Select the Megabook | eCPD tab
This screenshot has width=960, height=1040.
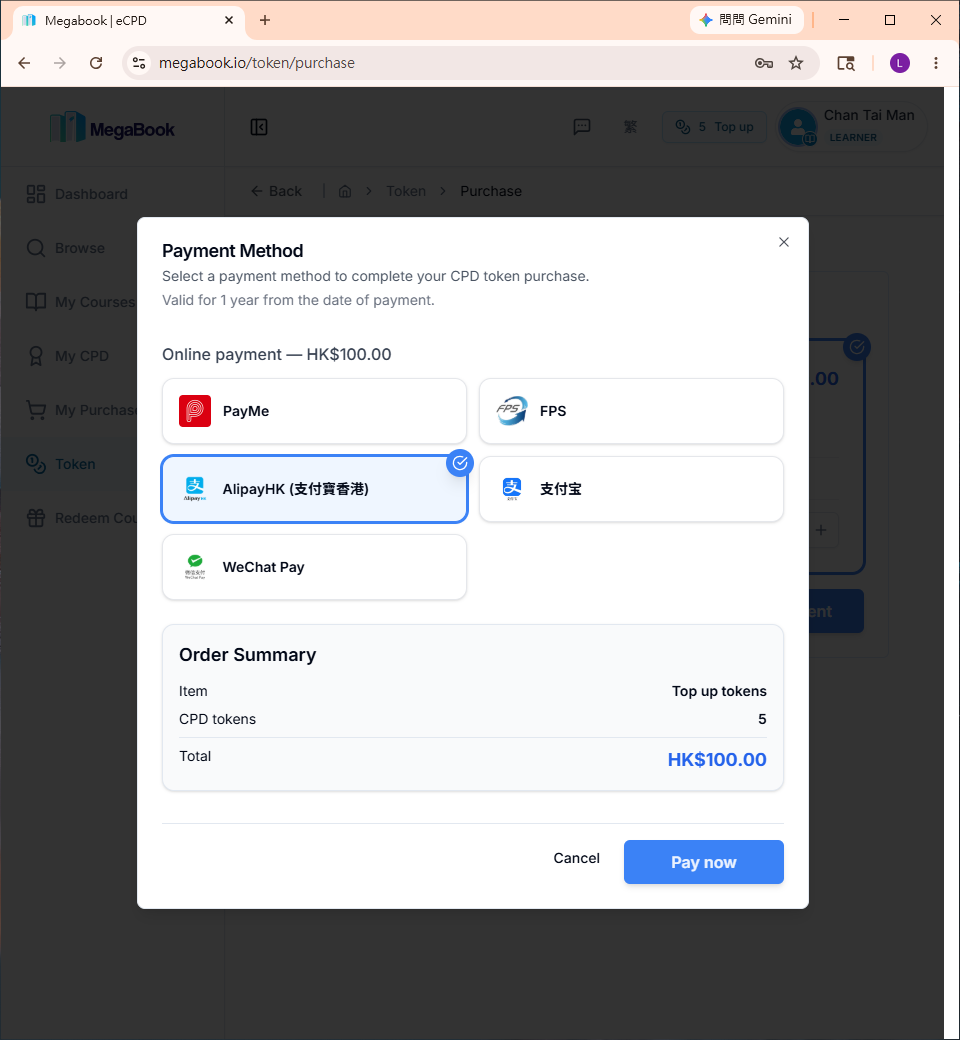click(x=129, y=21)
